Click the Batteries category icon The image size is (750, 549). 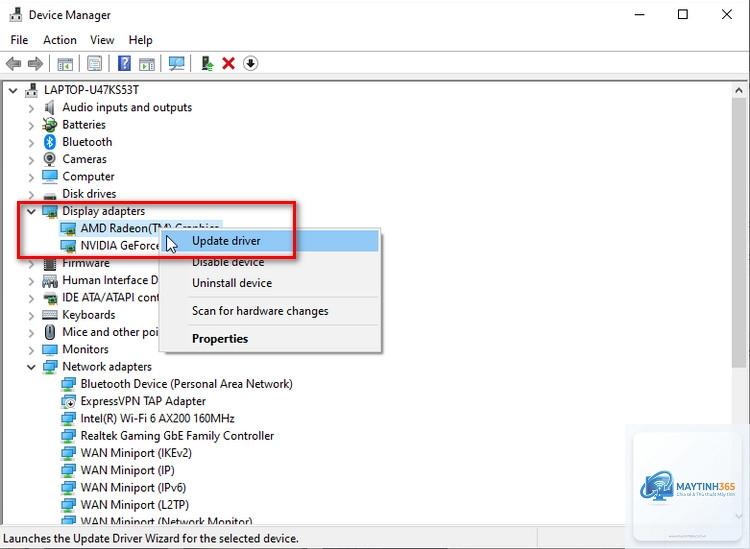[x=49, y=125]
